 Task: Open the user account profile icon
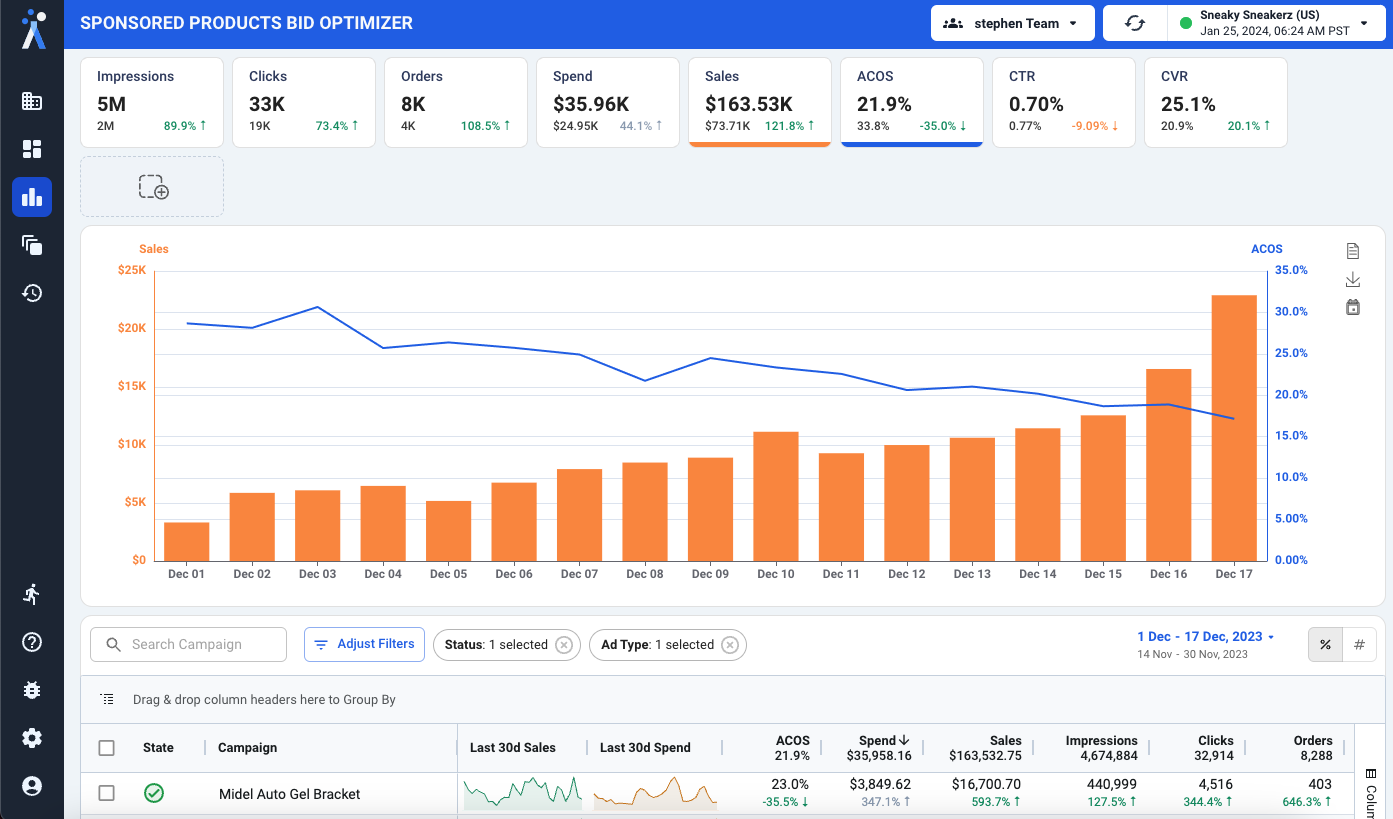pos(32,786)
